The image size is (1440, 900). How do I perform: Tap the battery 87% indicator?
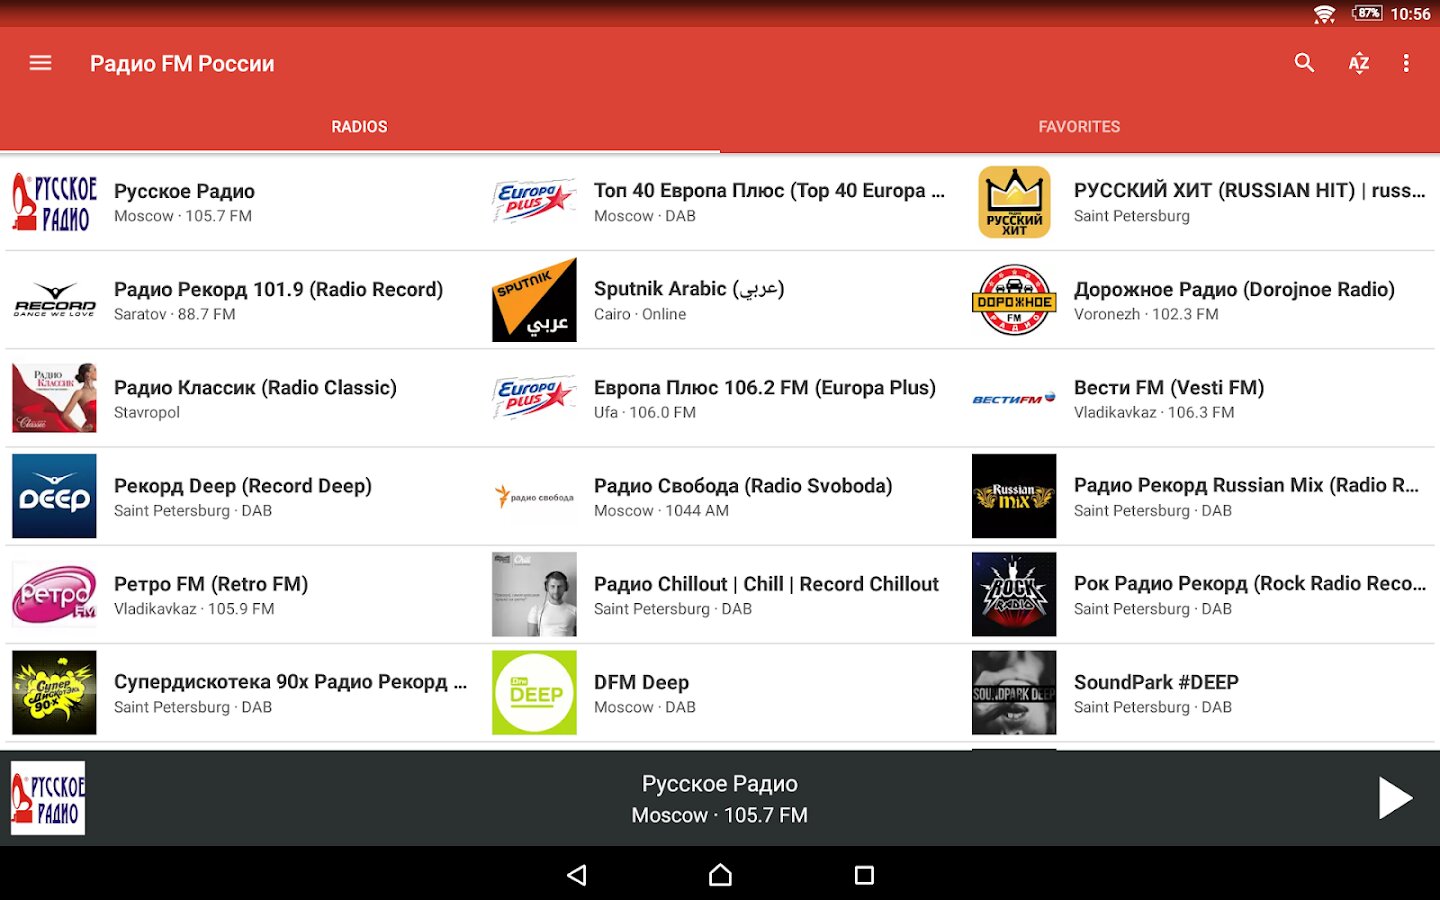1367,13
